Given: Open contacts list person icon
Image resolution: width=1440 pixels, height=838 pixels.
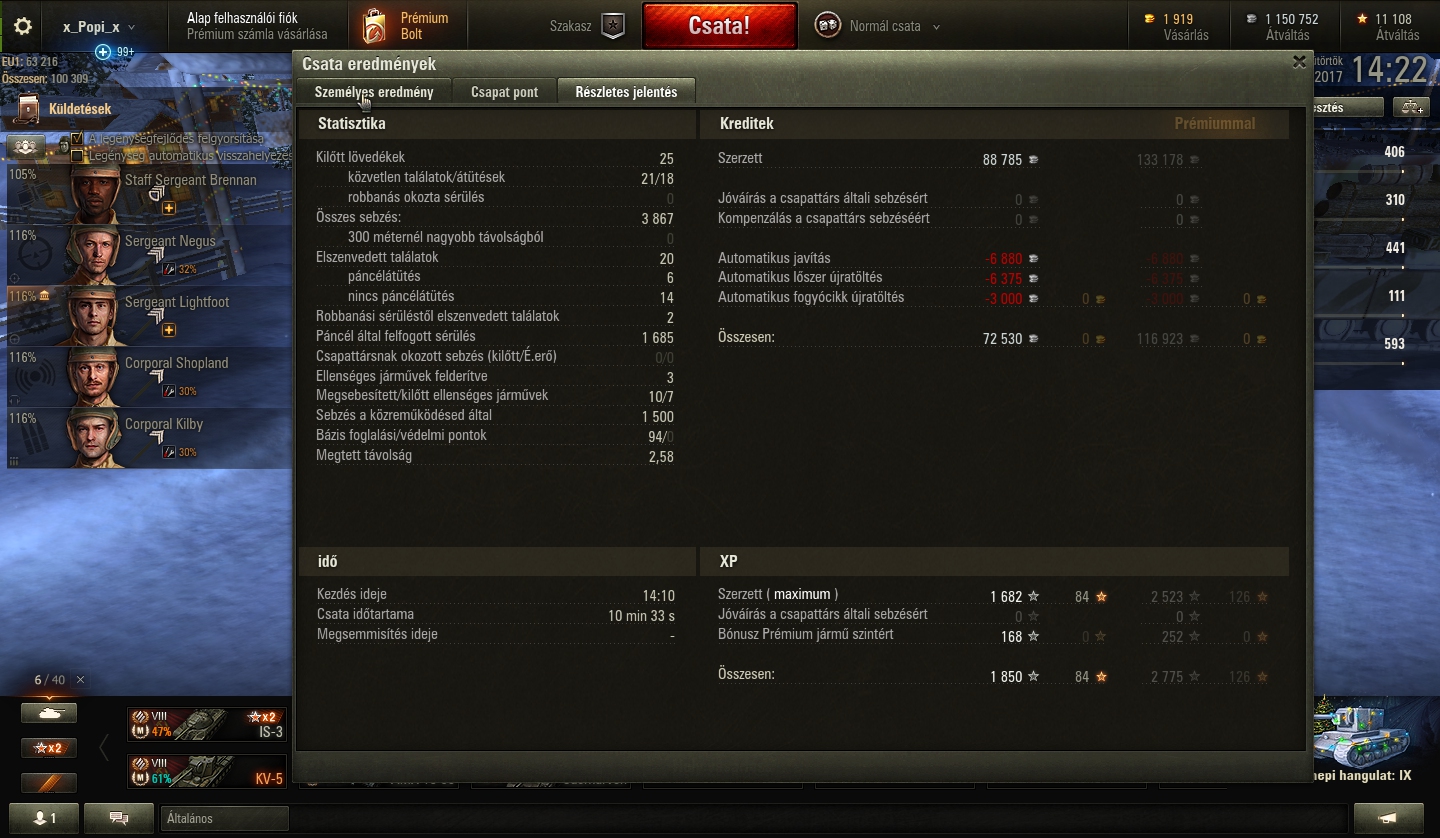Looking at the screenshot, I should coord(41,818).
